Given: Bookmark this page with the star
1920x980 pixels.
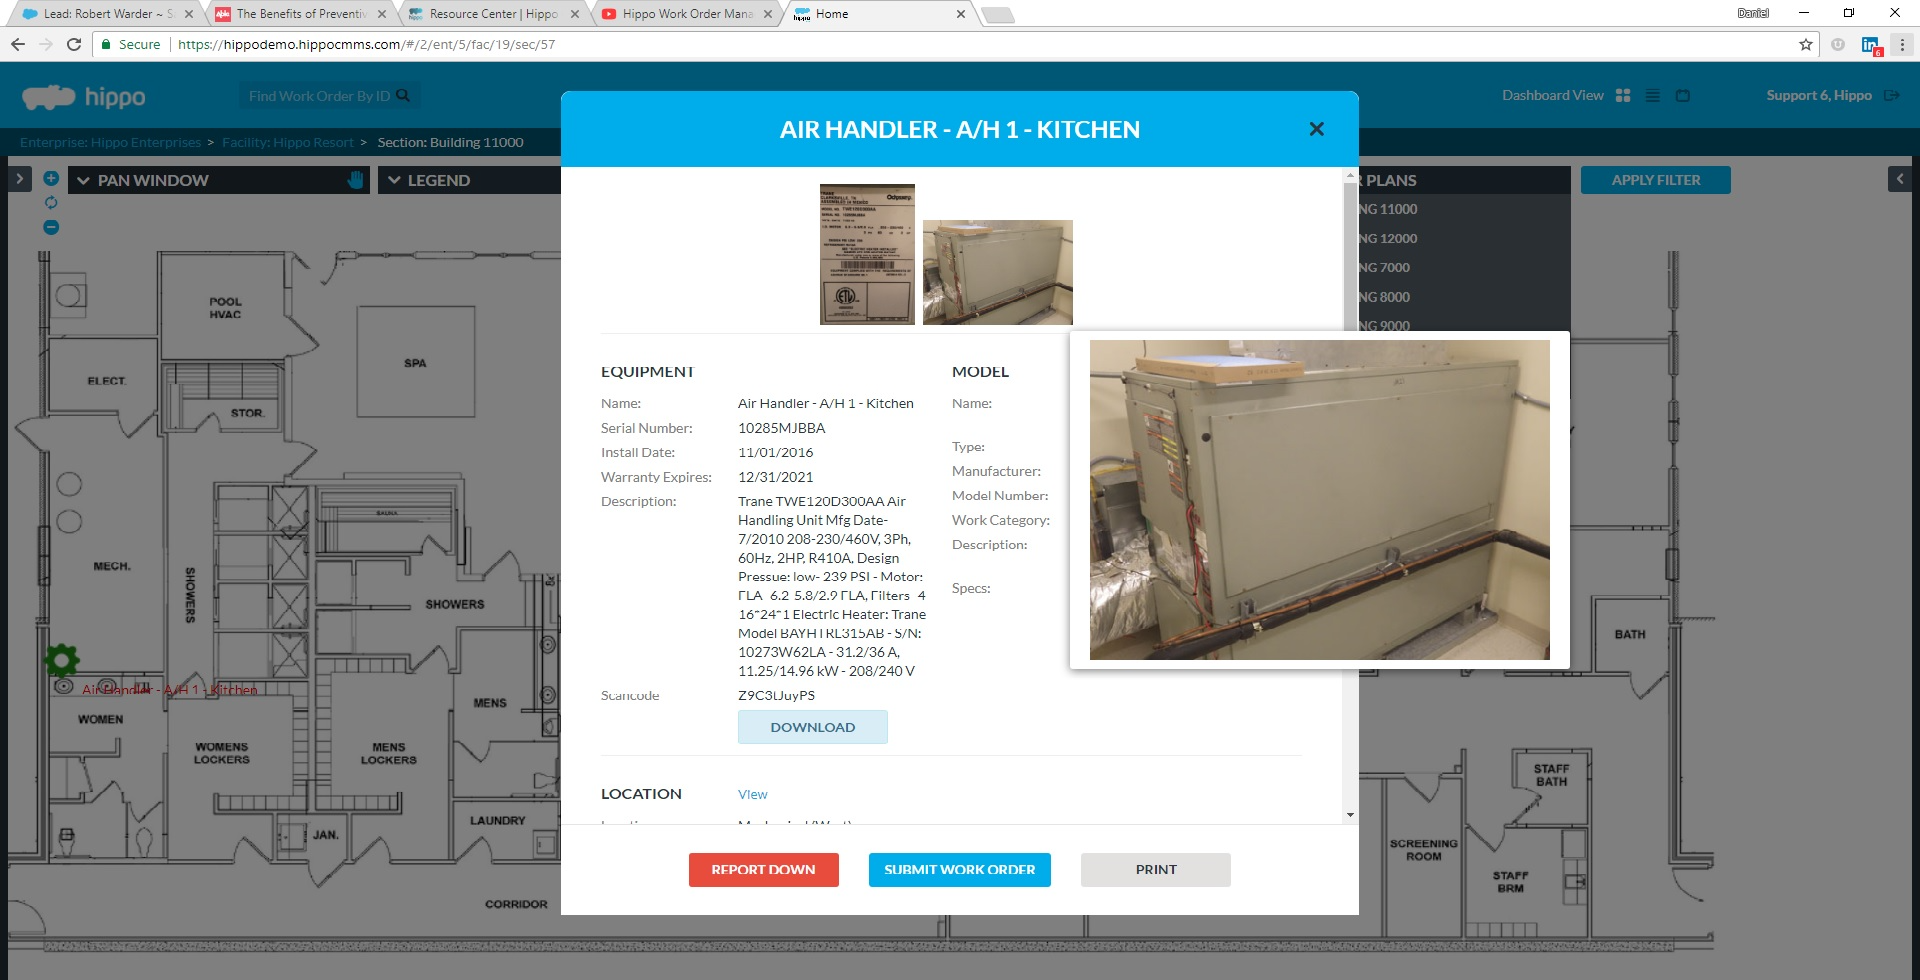Looking at the screenshot, I should pyautogui.click(x=1805, y=44).
